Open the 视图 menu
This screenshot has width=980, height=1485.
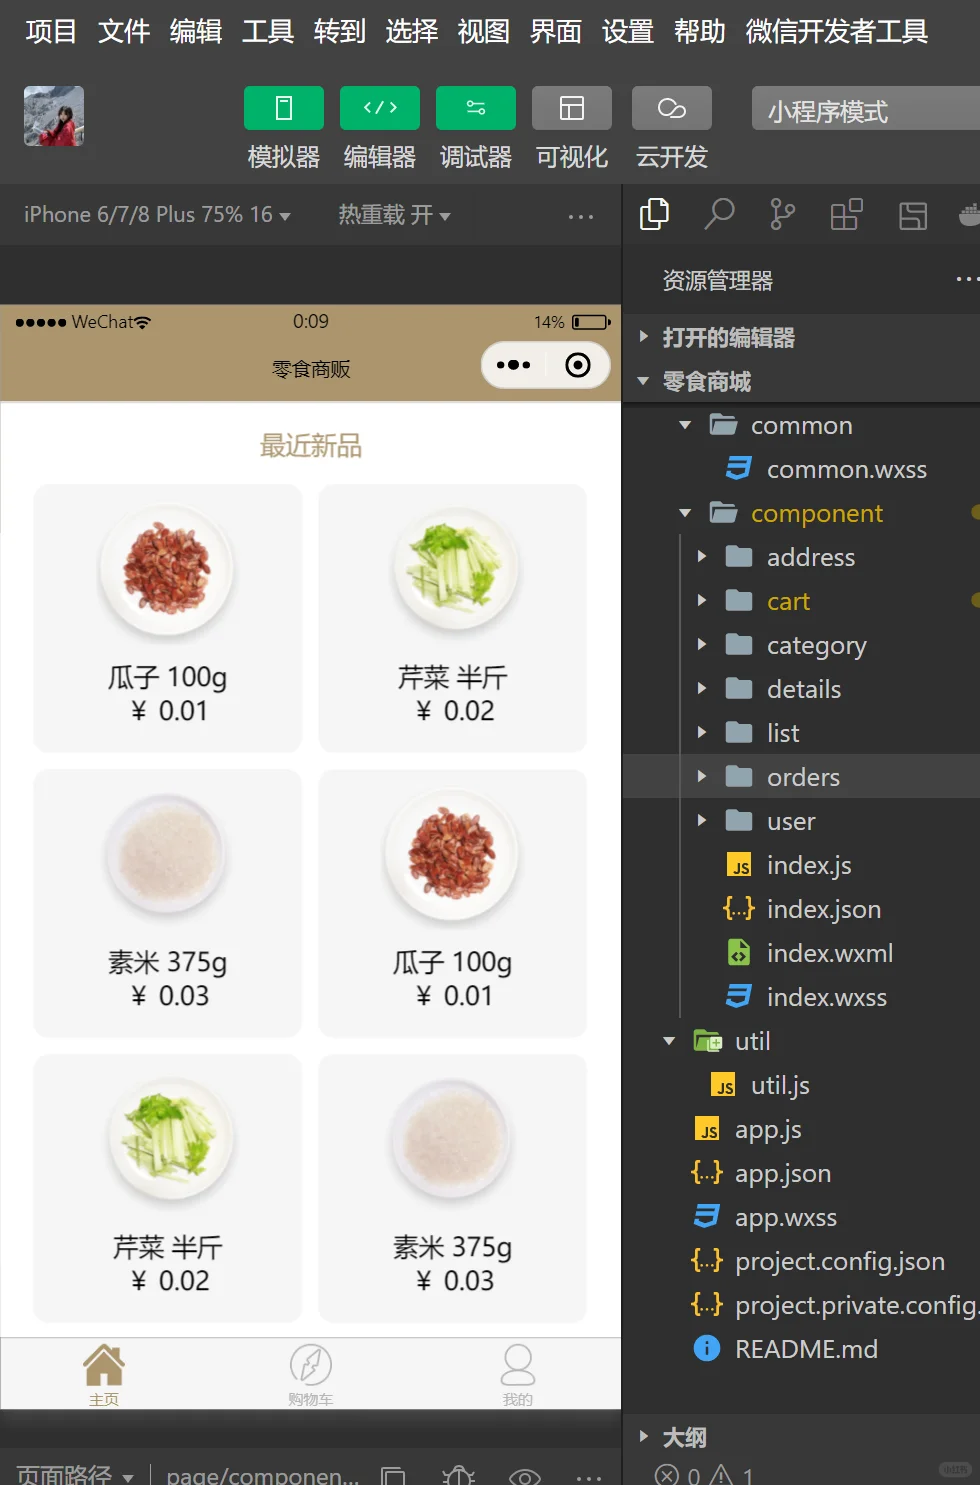point(484,32)
